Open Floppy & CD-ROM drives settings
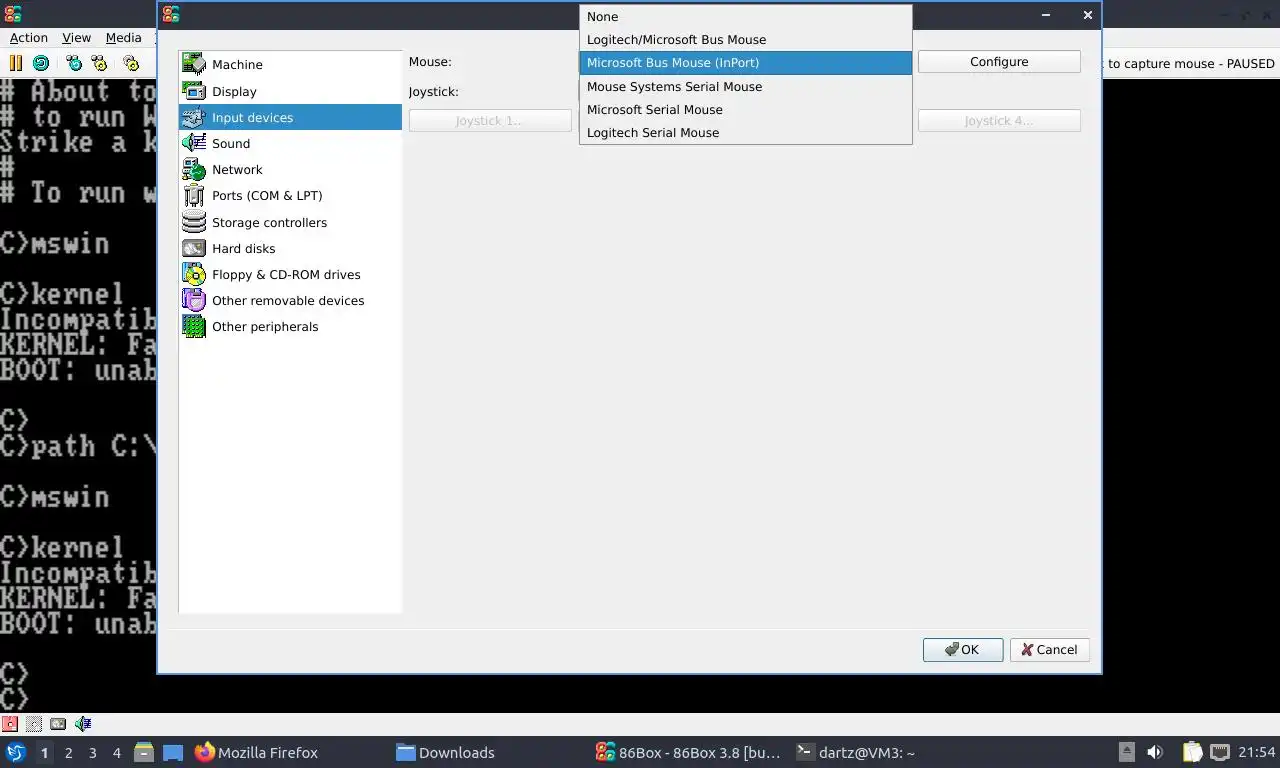 [290, 274]
